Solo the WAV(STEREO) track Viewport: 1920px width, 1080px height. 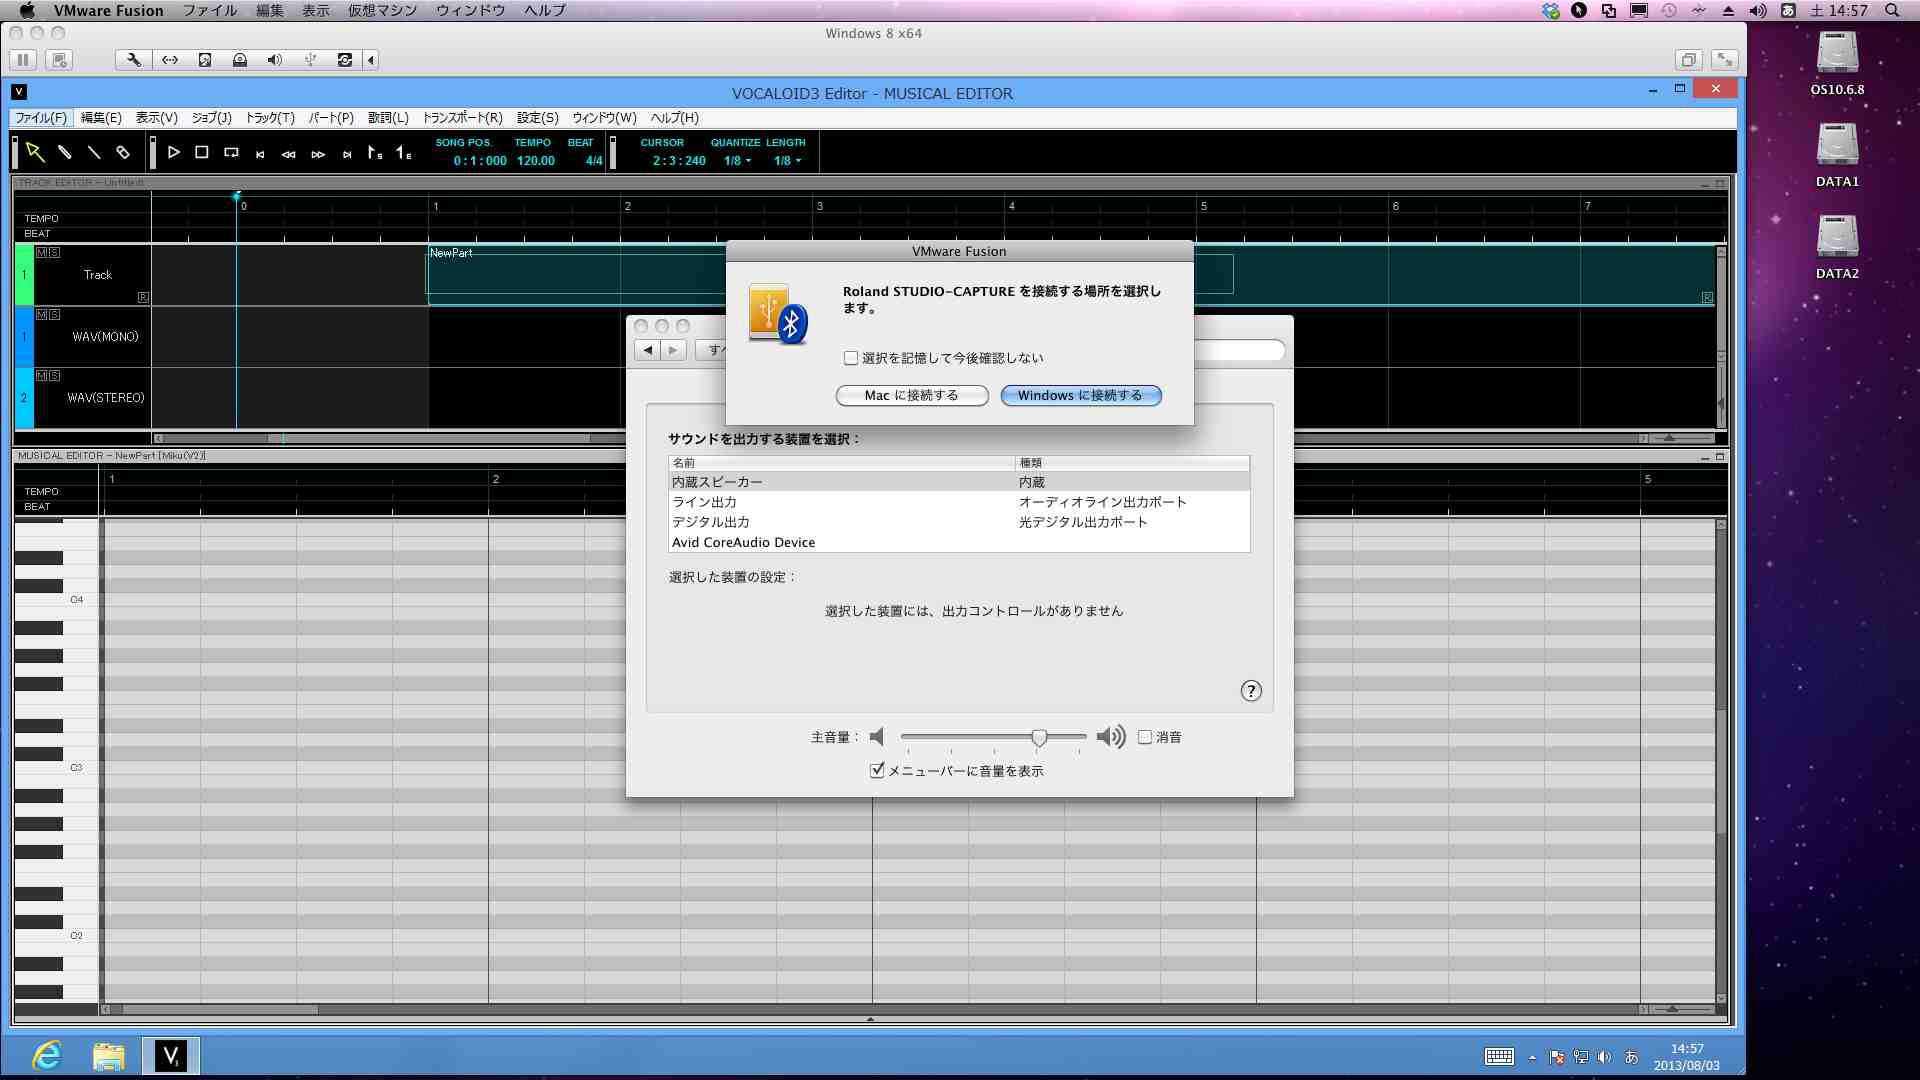tap(55, 376)
